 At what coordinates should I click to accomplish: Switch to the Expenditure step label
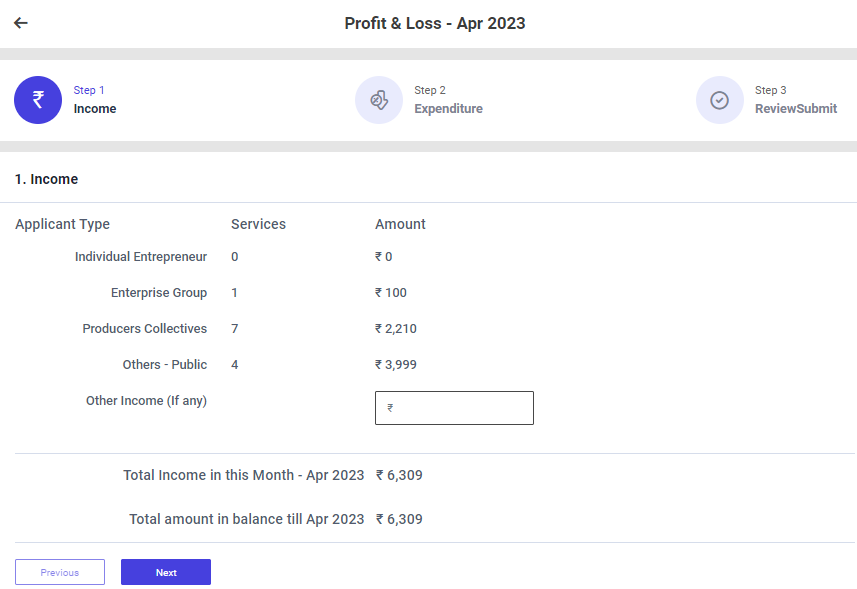(x=448, y=109)
